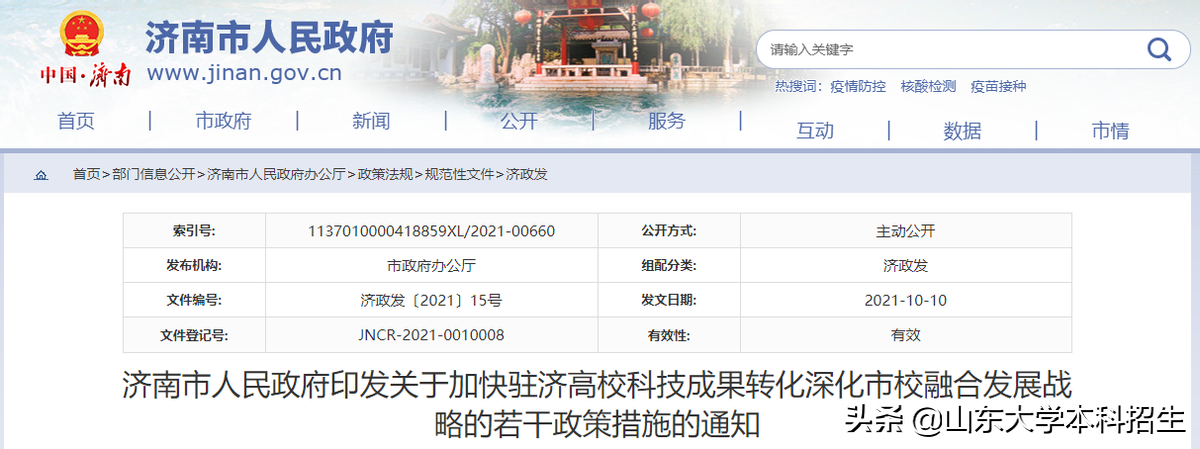Click the 济南市人民政府 site title
This screenshot has height=449, width=1200.
tap(270, 39)
